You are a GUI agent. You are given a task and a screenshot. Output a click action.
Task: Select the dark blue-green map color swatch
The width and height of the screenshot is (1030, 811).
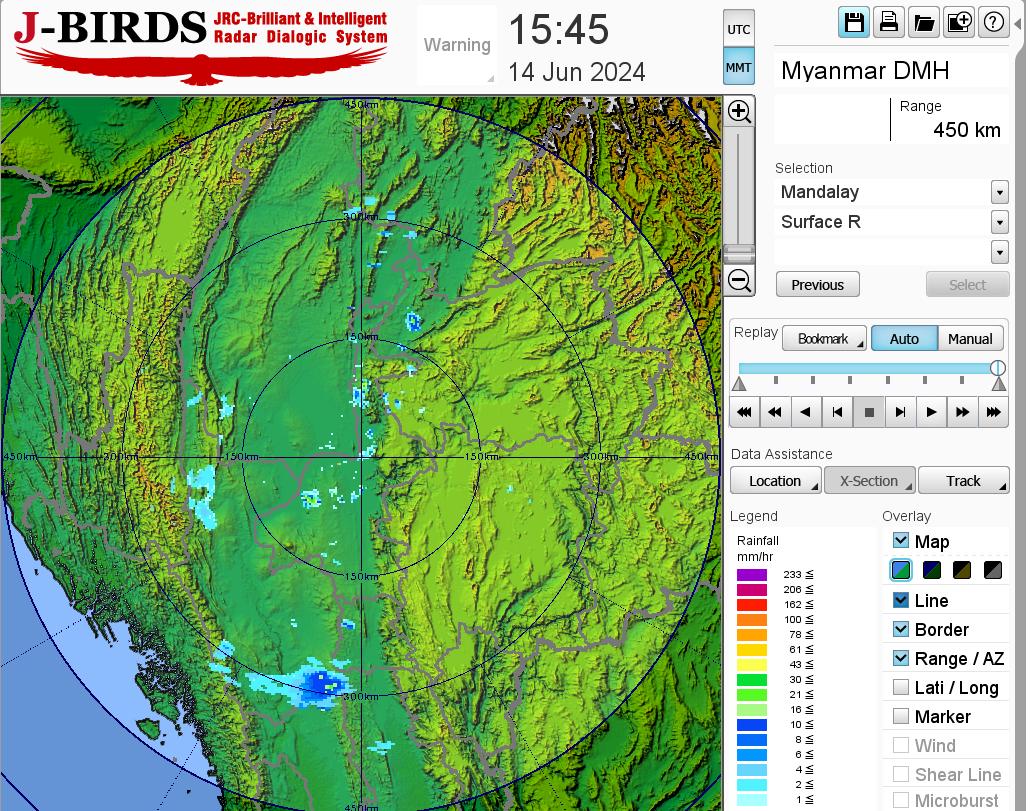(931, 571)
